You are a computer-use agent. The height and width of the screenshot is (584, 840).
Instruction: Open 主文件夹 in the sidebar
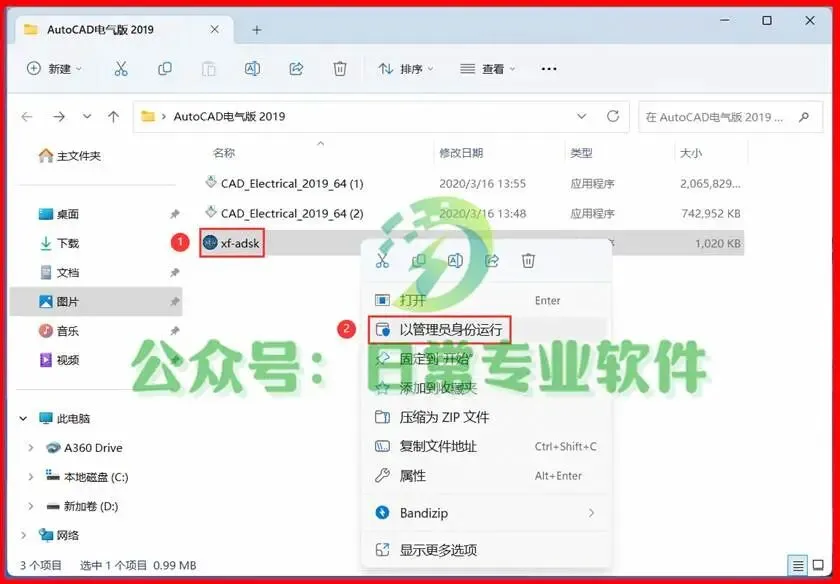pyautogui.click(x=69, y=156)
